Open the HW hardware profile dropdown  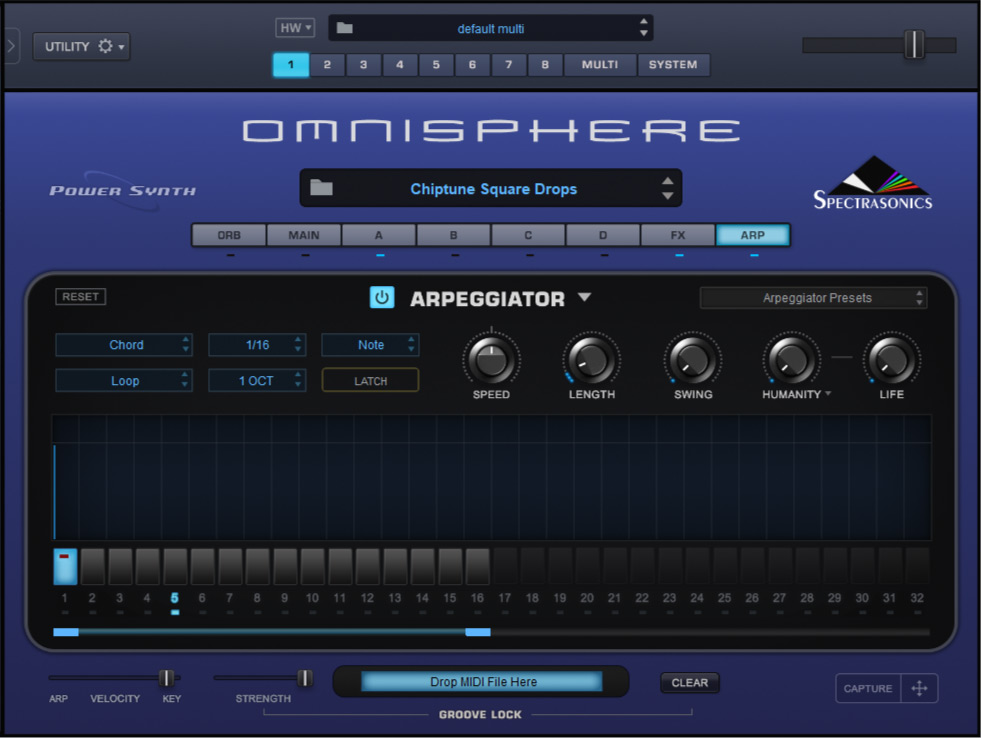click(x=295, y=28)
